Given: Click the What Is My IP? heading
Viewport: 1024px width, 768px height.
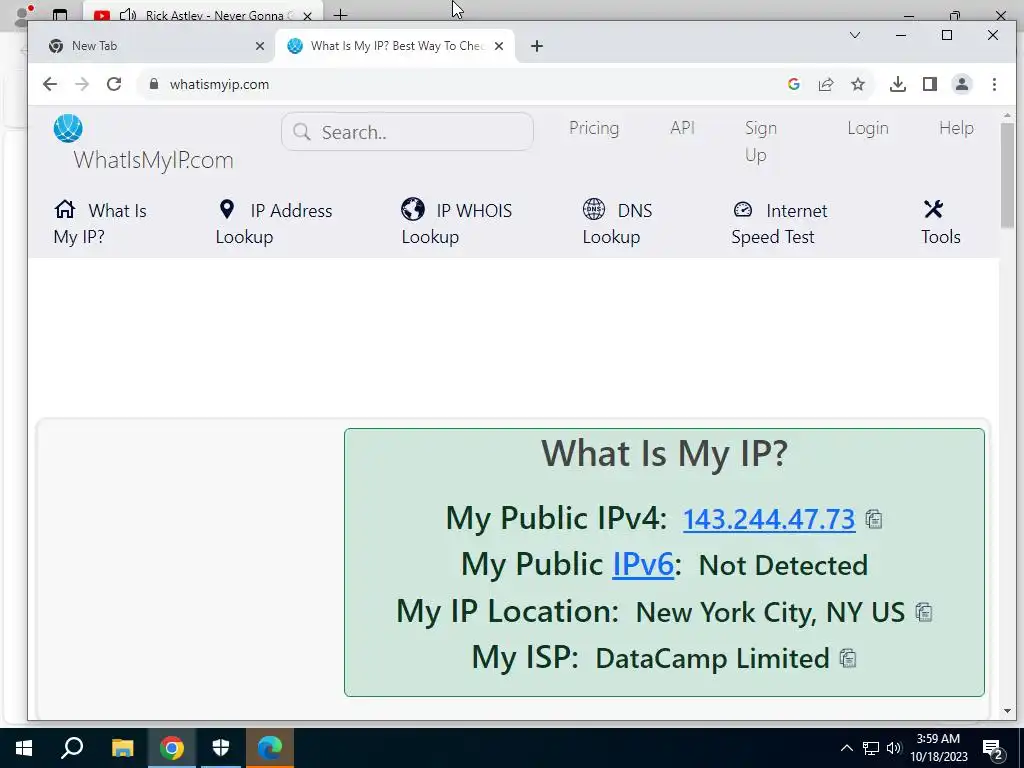Looking at the screenshot, I should [x=665, y=454].
